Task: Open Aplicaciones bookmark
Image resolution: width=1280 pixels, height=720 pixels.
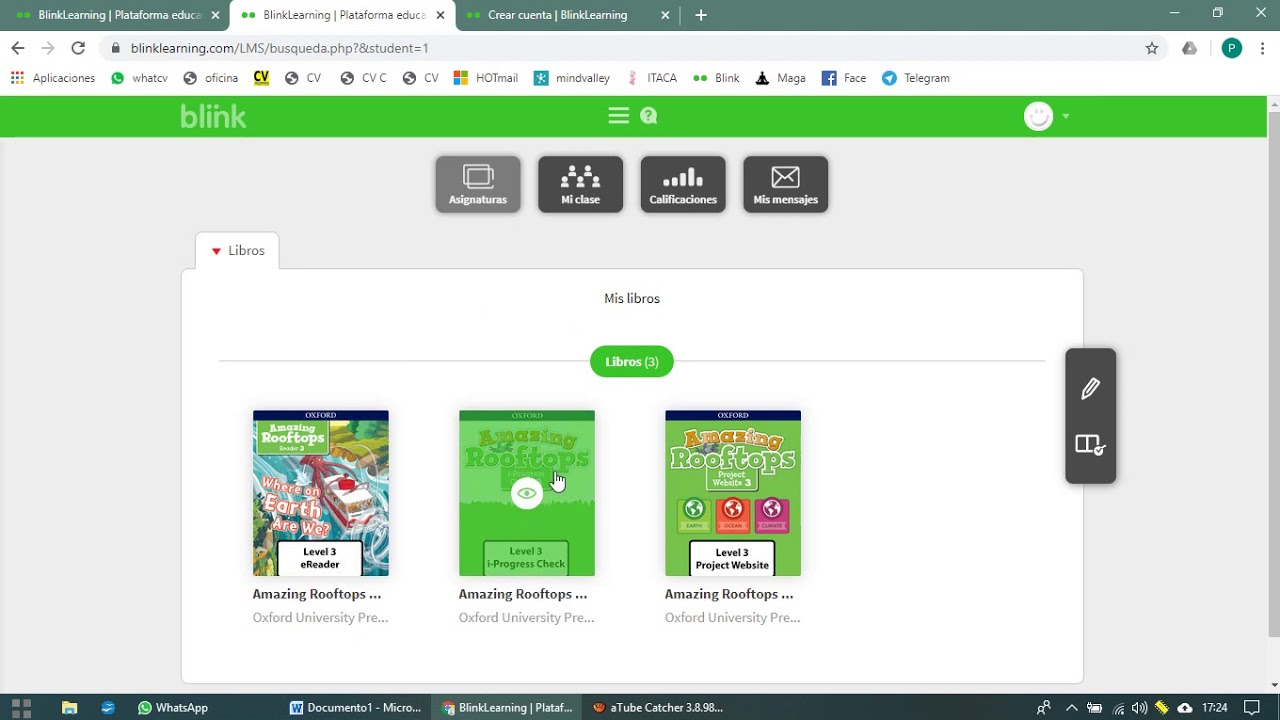Action: (53, 78)
